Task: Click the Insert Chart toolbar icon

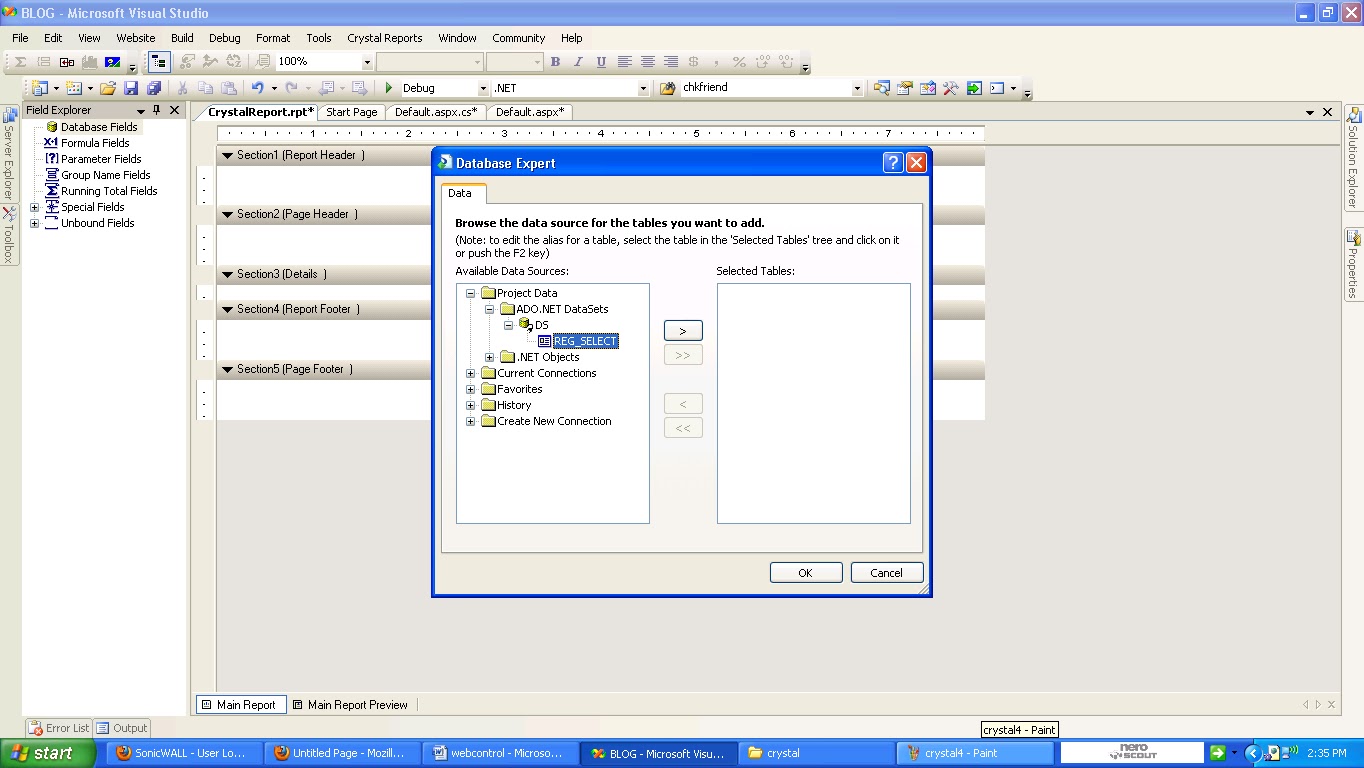Action: point(90,62)
